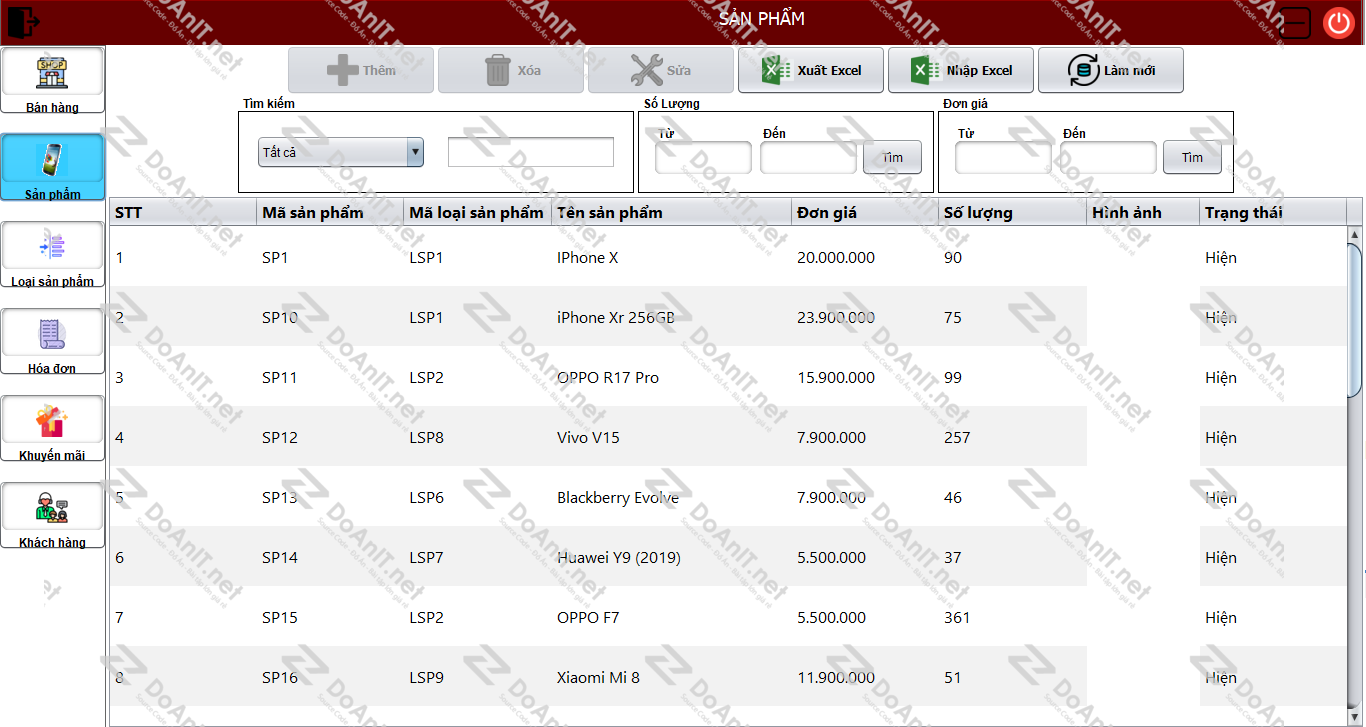Focus the Đơn giá Đến field

point(1108,158)
